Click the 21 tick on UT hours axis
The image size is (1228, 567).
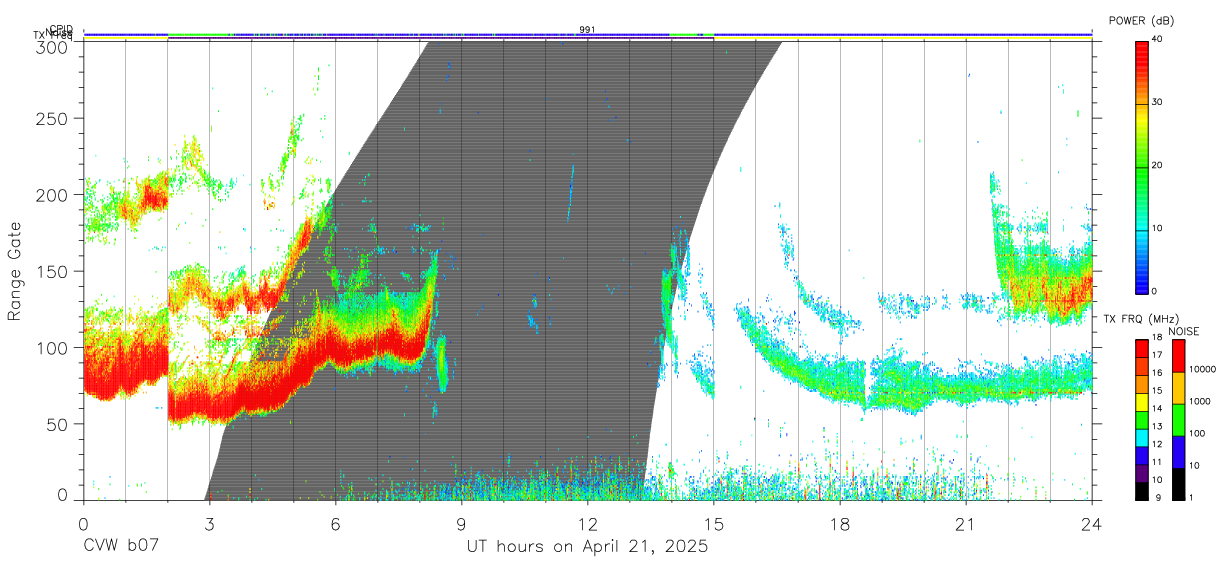966,523
